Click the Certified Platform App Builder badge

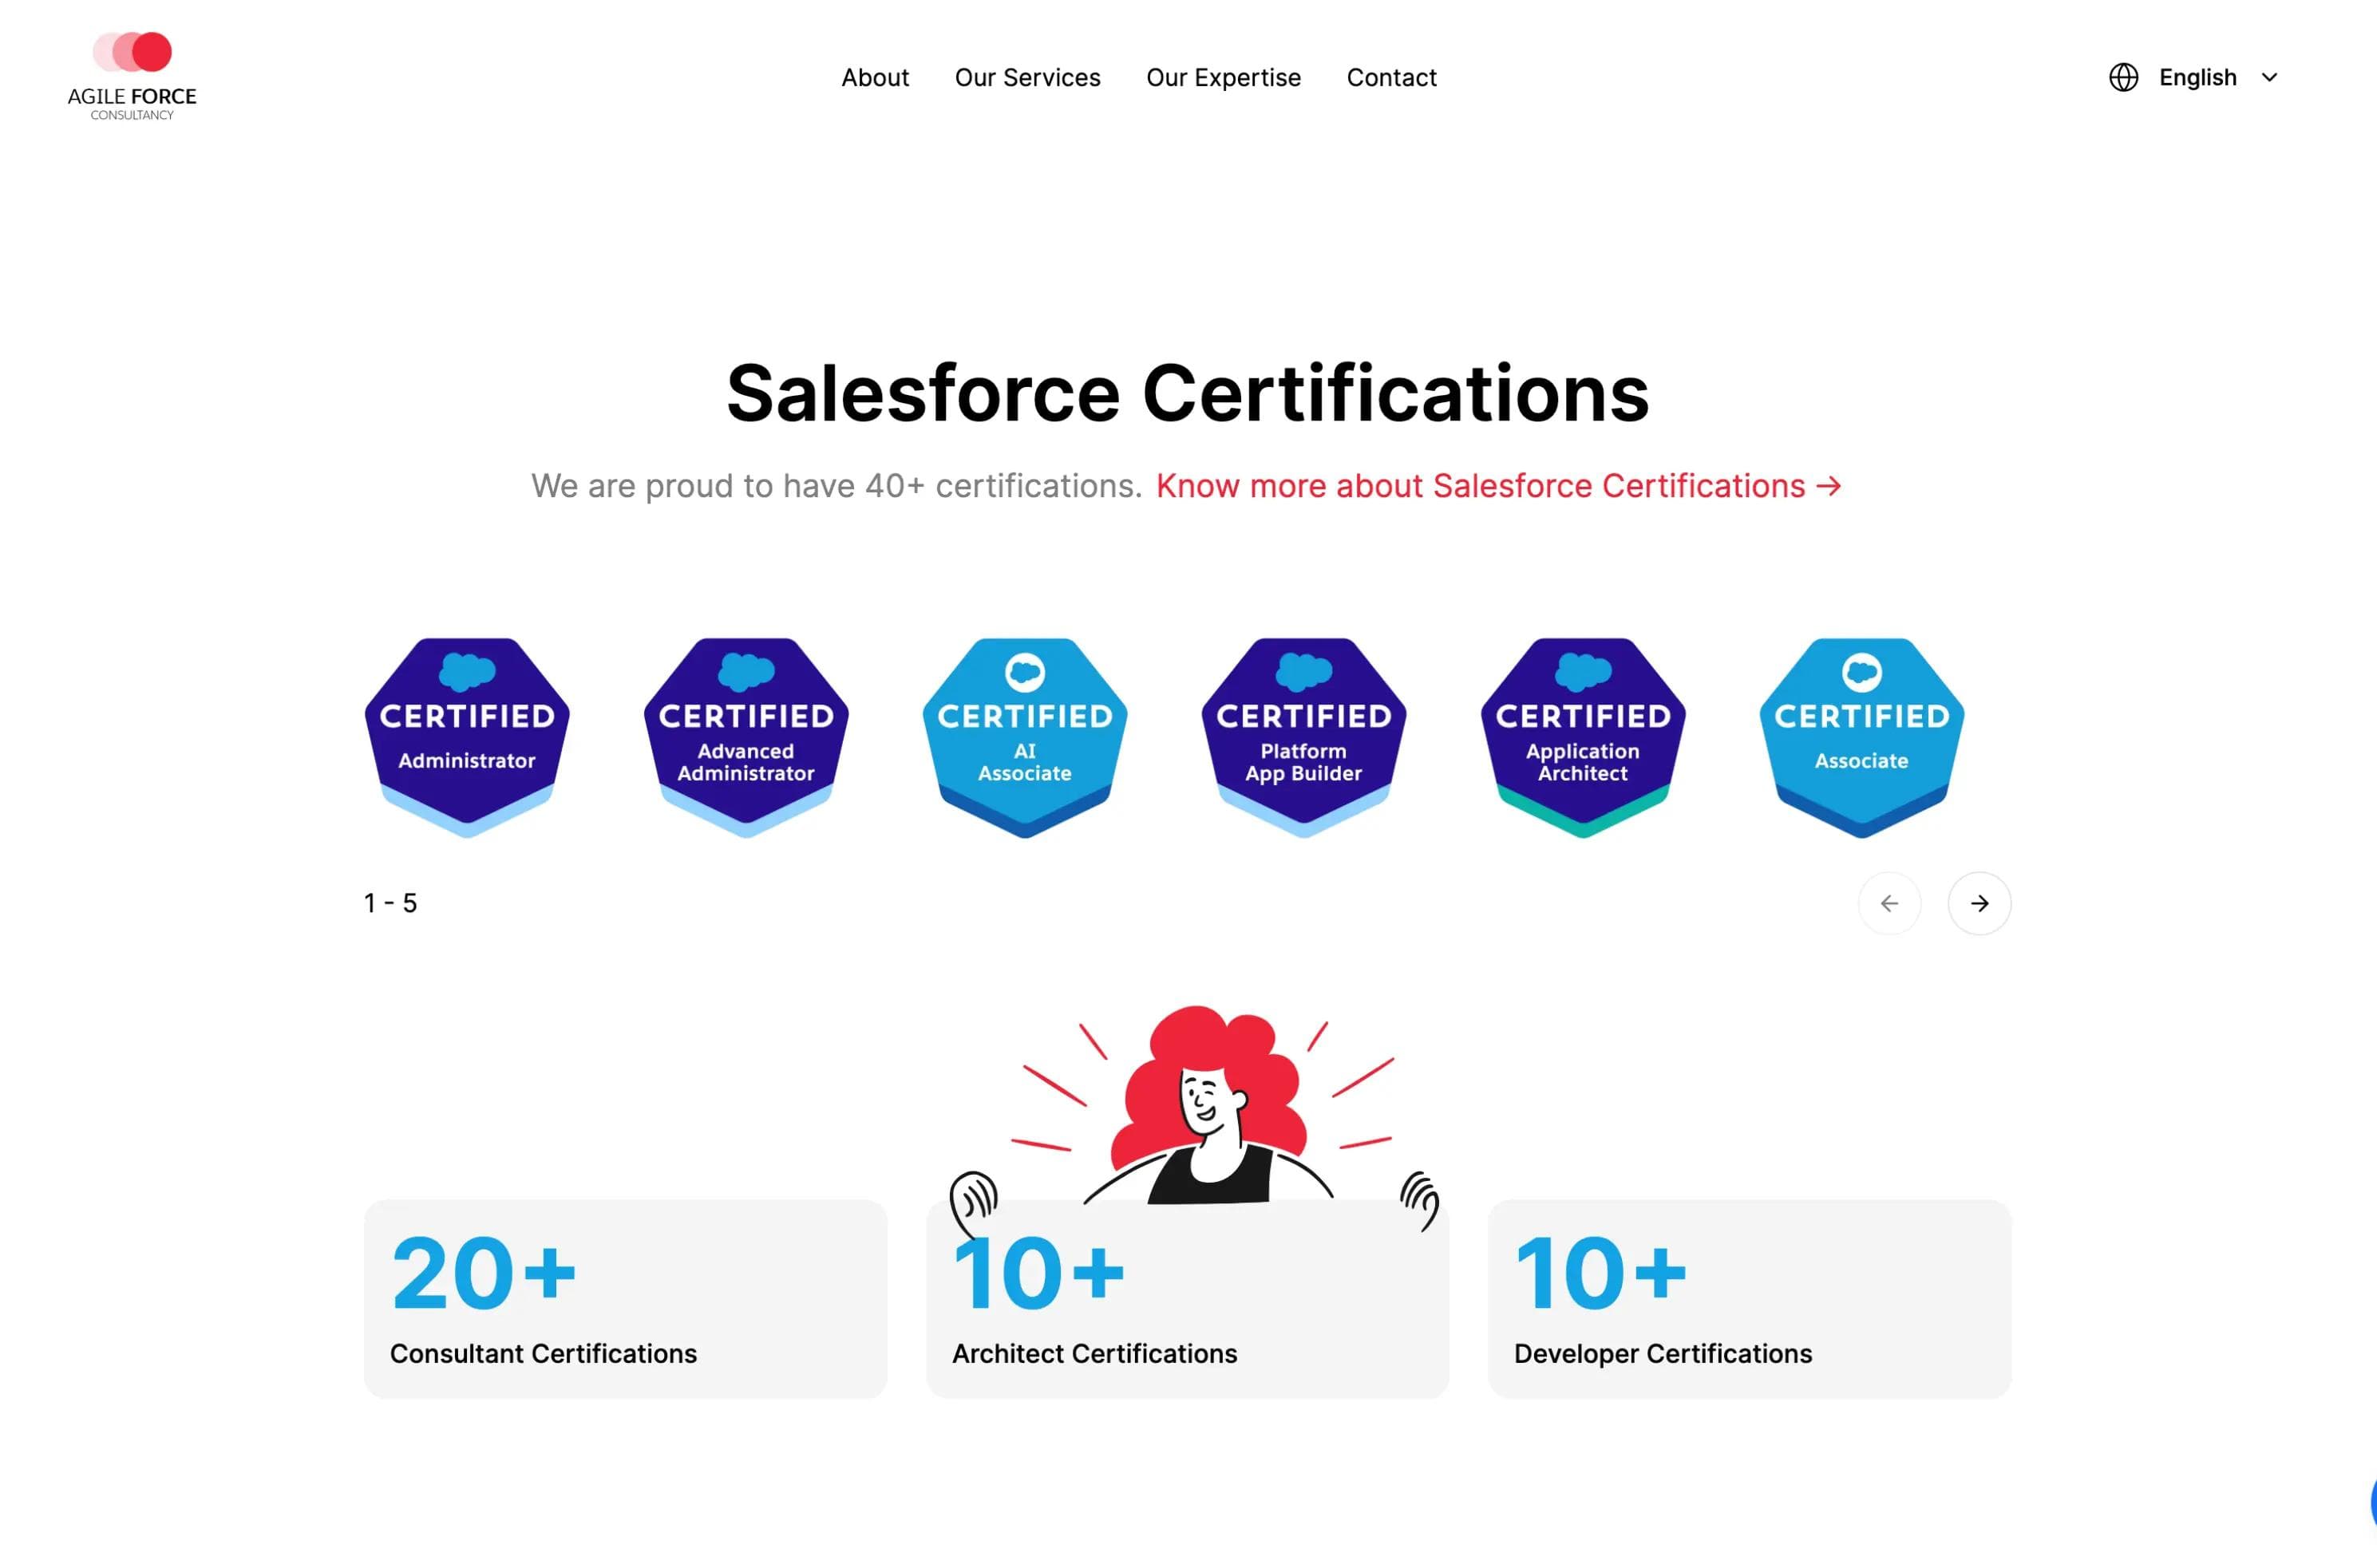pos(1304,737)
